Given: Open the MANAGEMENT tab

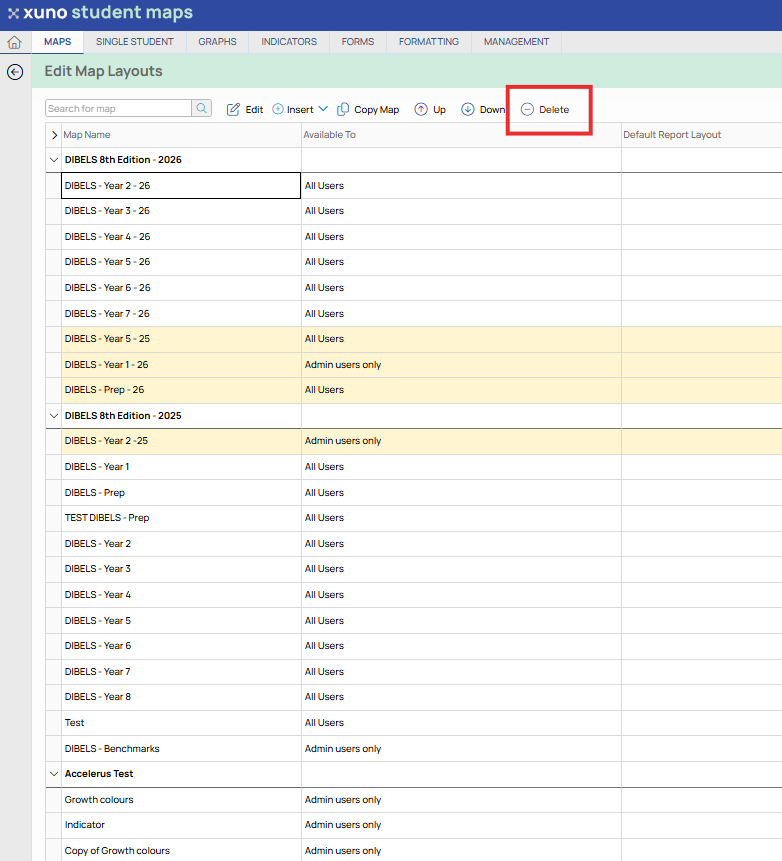Looking at the screenshot, I should click(x=516, y=42).
